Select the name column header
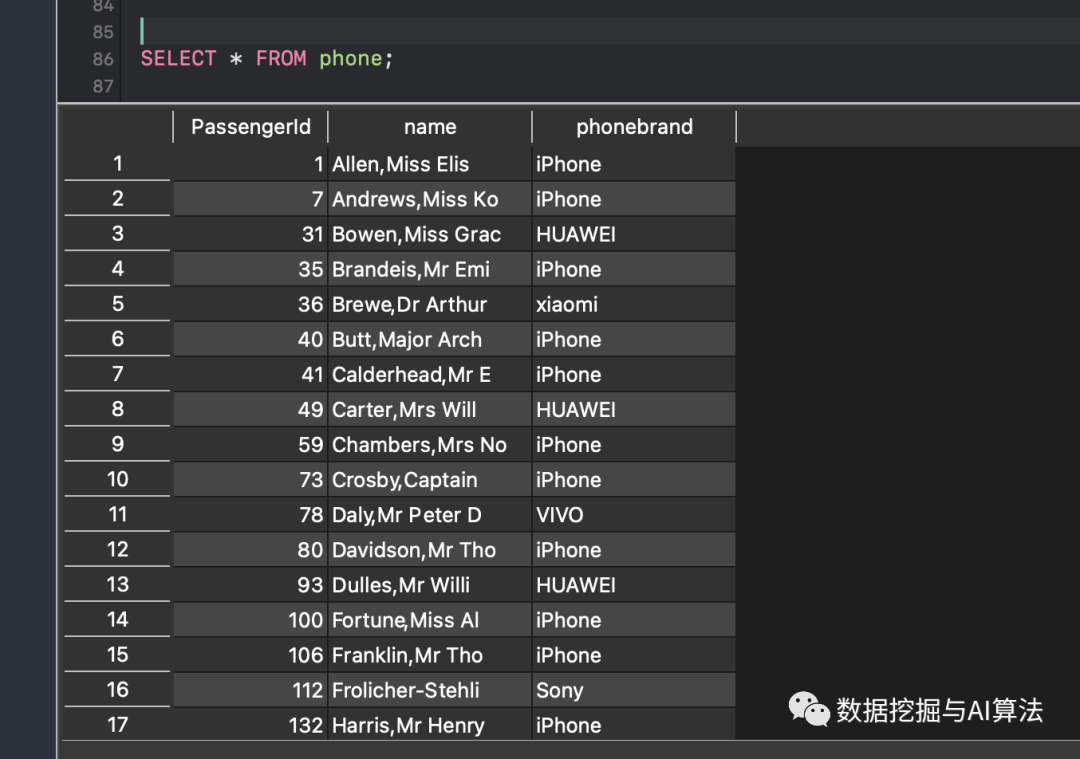This screenshot has width=1080, height=759. point(430,127)
